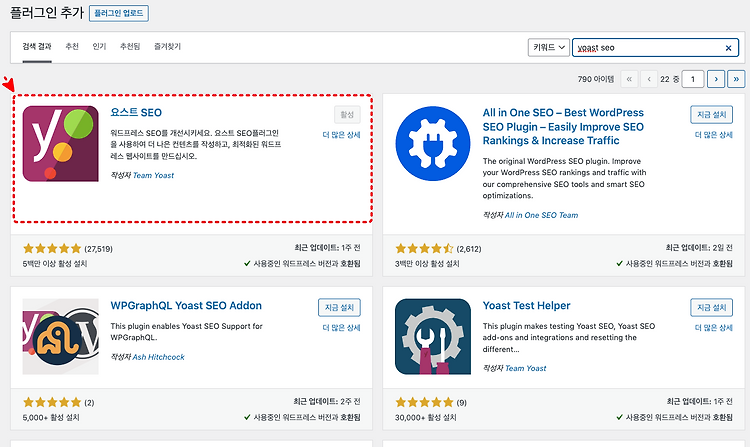View more details for WPGraphQL Yoast SEO Addon

(341, 327)
